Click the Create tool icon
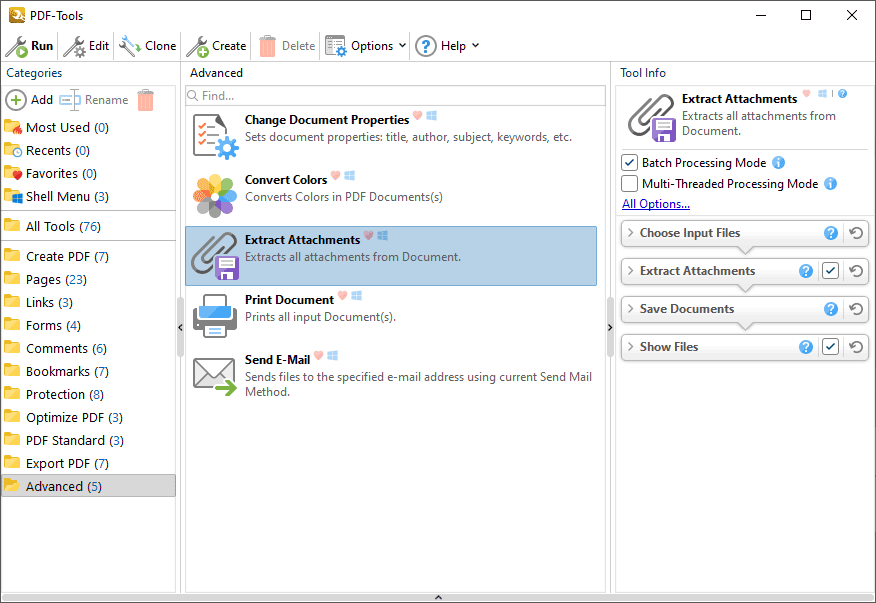 197,46
